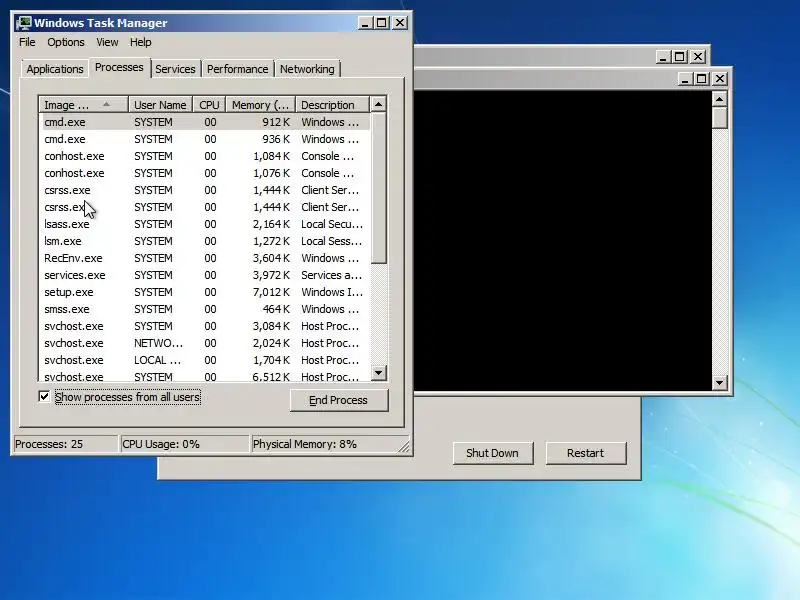
Task: Select the cmd.exe process using 936 K
Action: tap(204, 139)
